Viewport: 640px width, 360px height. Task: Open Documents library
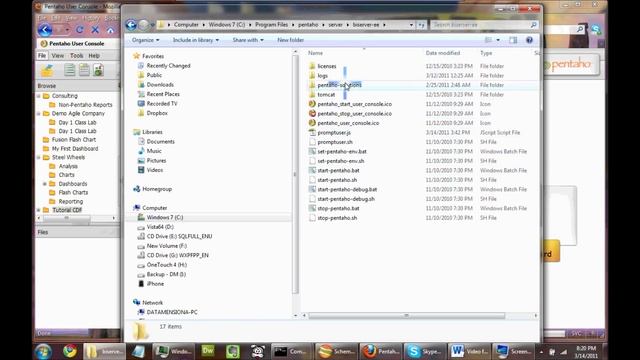click(160, 142)
